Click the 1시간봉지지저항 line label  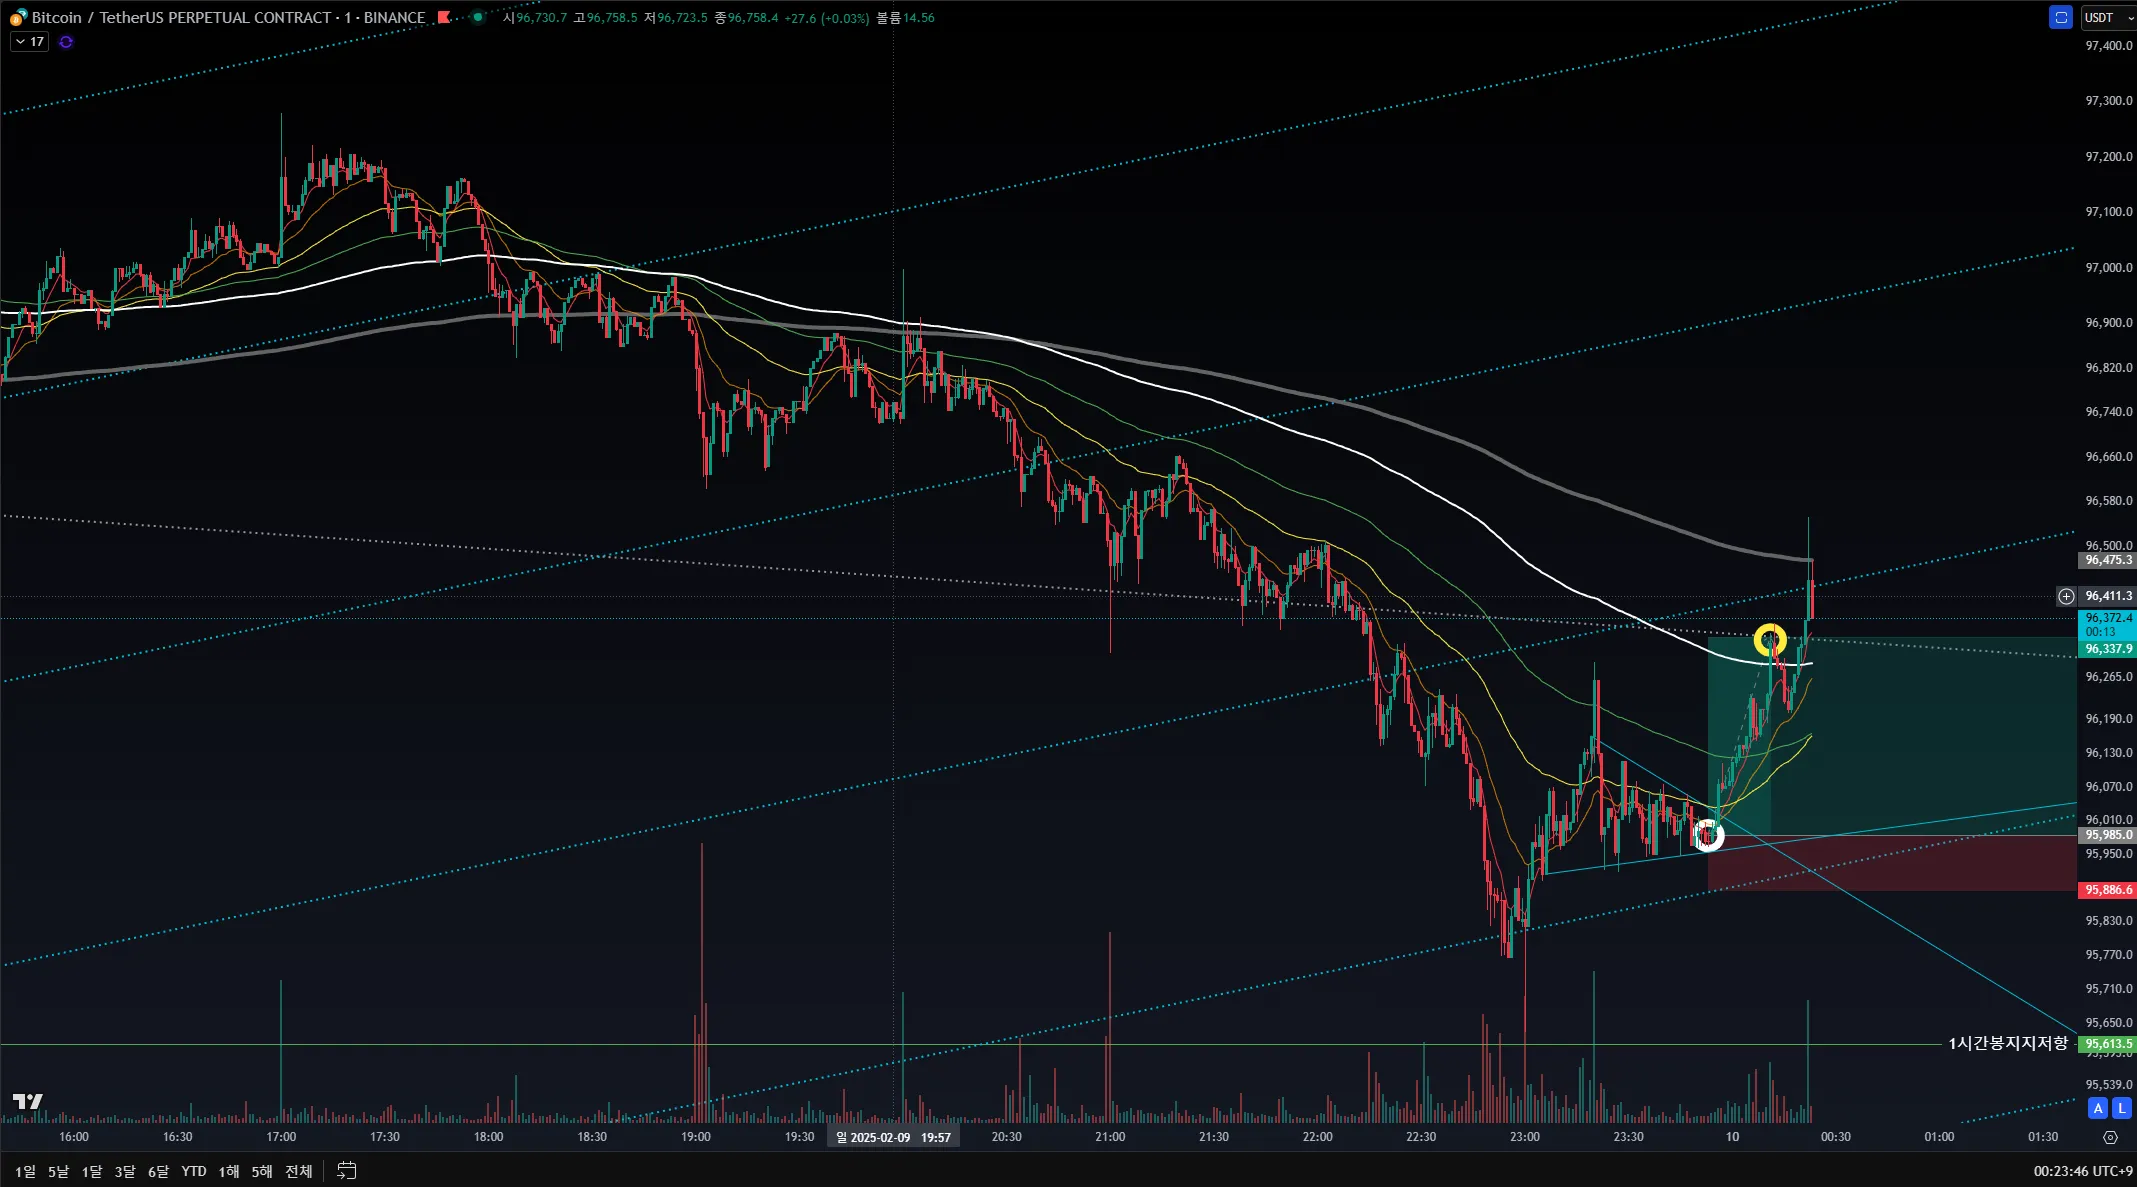click(2008, 1044)
